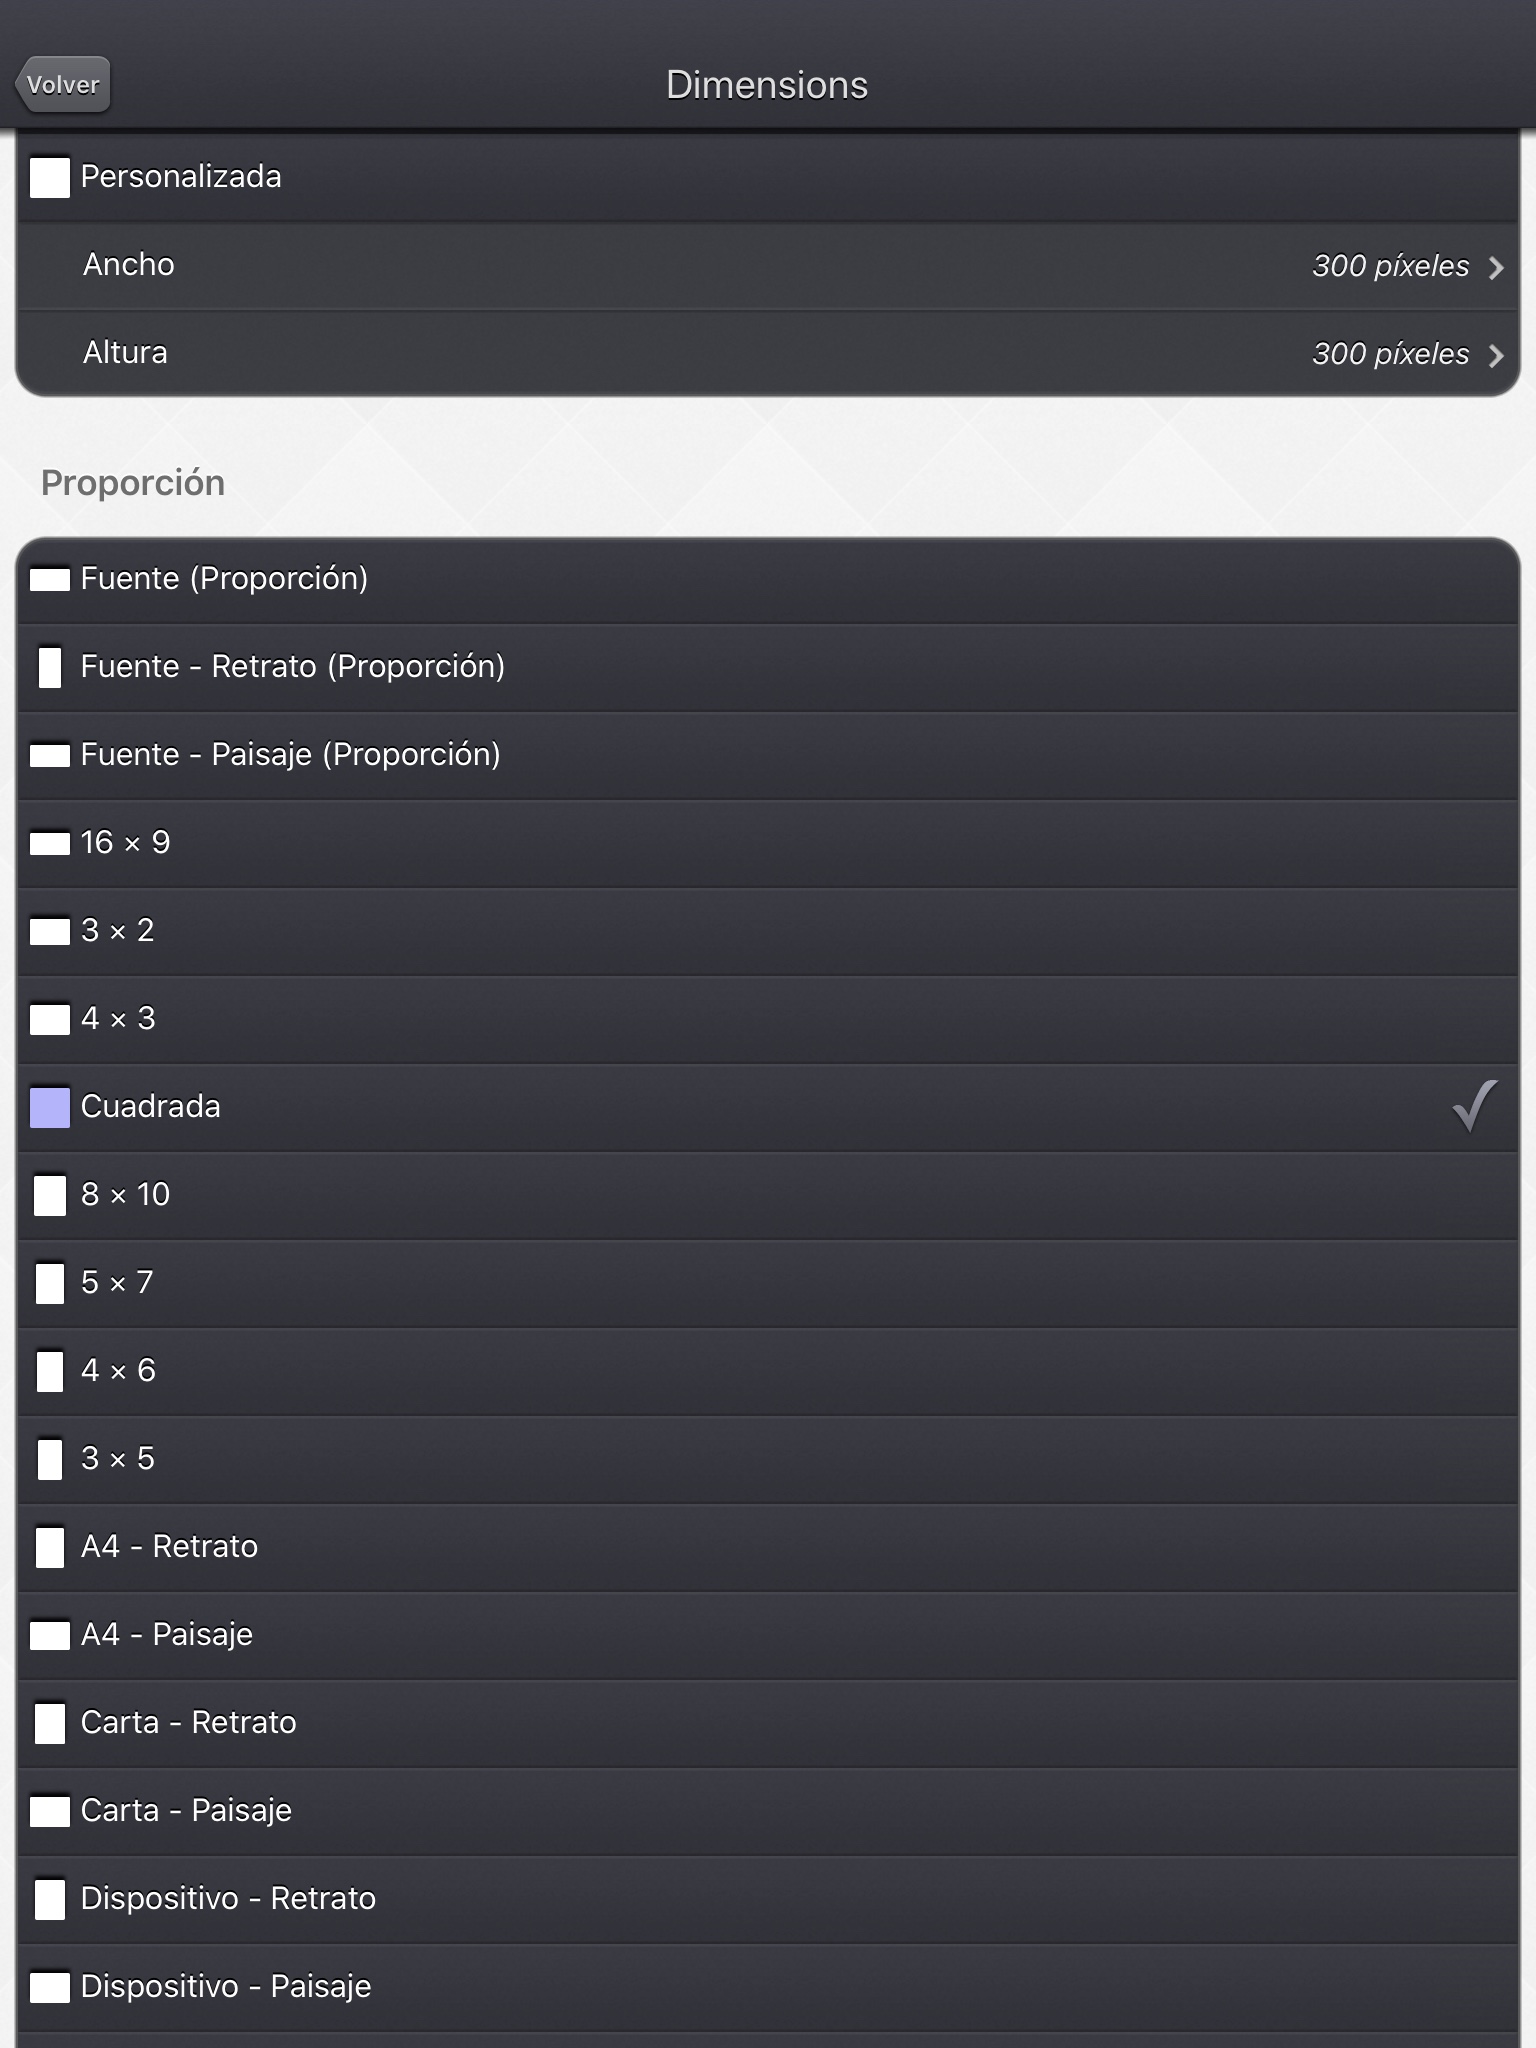This screenshot has width=1536, height=2048.
Task: Click the Dispositivo - Retrato shape icon
Action: coord(50,1899)
